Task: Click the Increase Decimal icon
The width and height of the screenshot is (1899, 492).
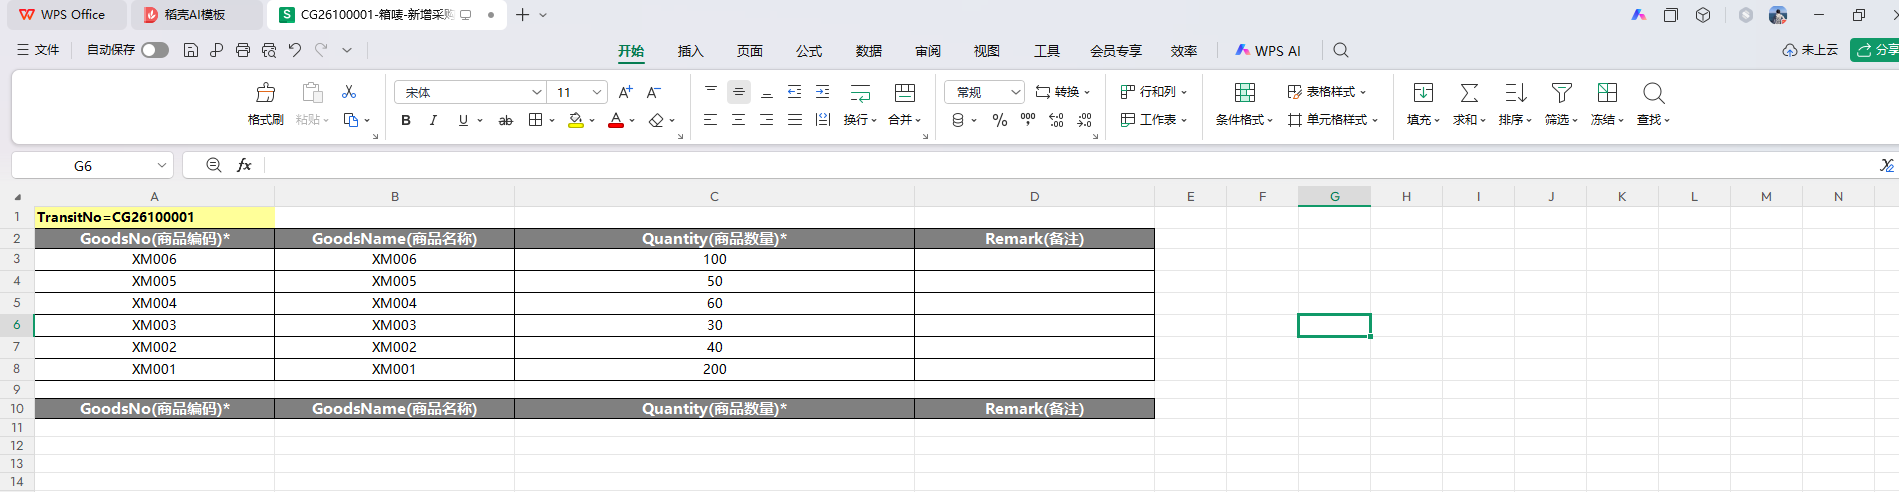Action: [1056, 120]
